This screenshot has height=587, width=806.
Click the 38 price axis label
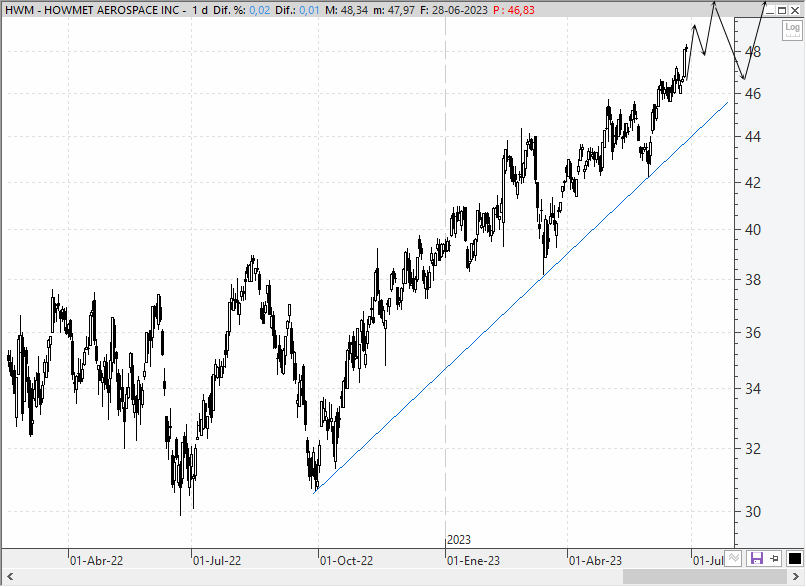click(x=753, y=280)
